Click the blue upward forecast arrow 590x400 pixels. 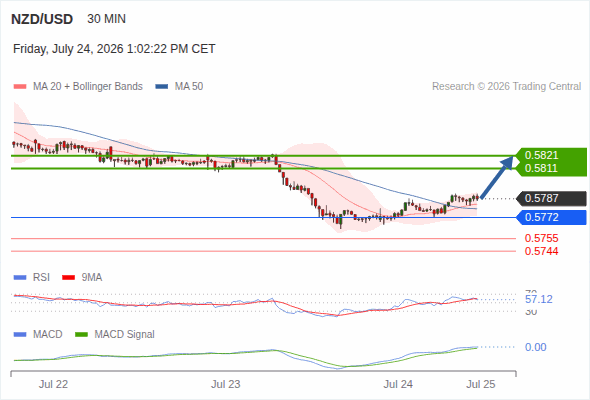tap(497, 177)
